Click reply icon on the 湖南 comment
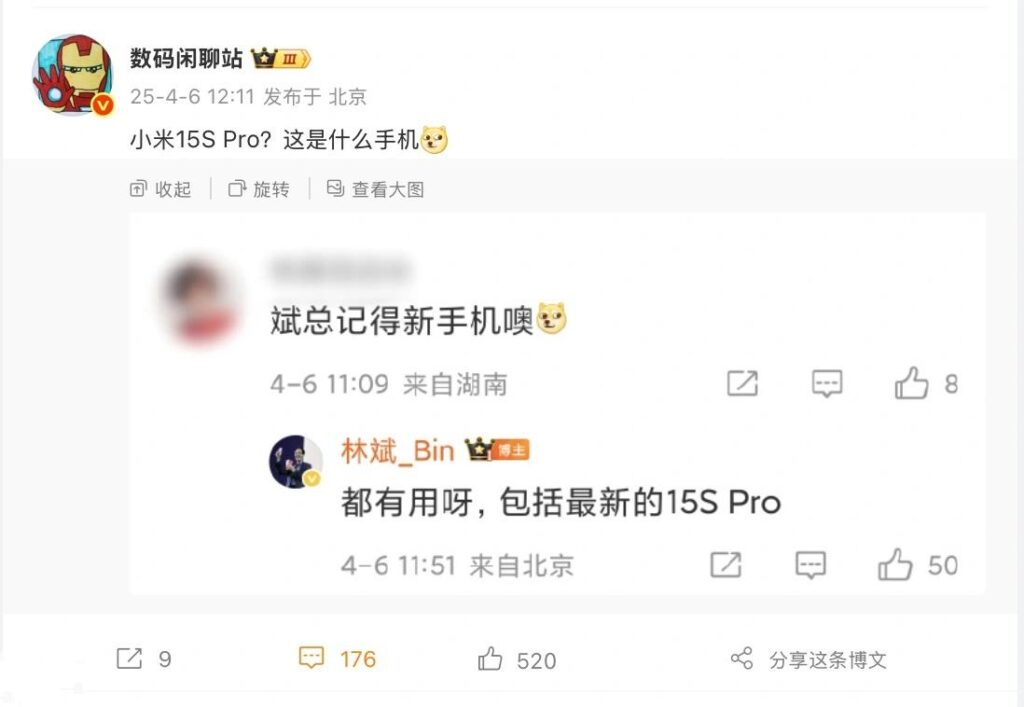This screenshot has height=707, width=1024. (827, 383)
